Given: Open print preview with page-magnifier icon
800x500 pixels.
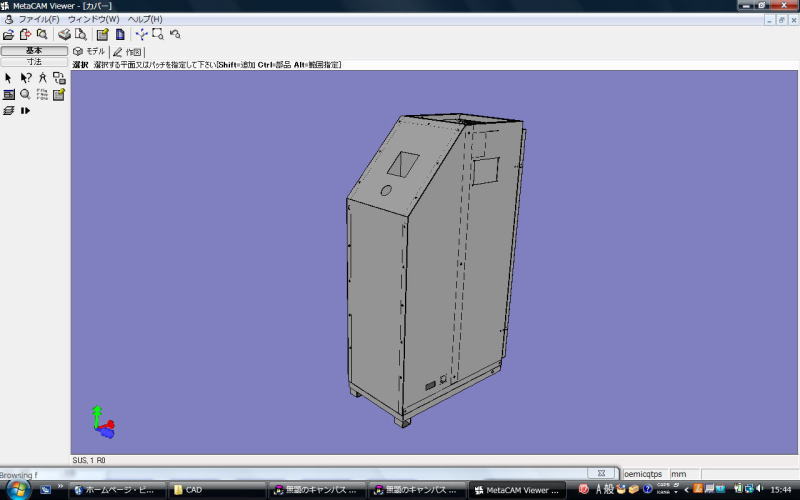Looking at the screenshot, I should (81, 34).
